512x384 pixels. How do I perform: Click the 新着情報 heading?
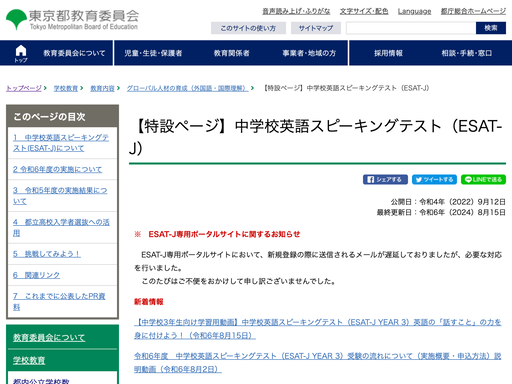click(149, 302)
